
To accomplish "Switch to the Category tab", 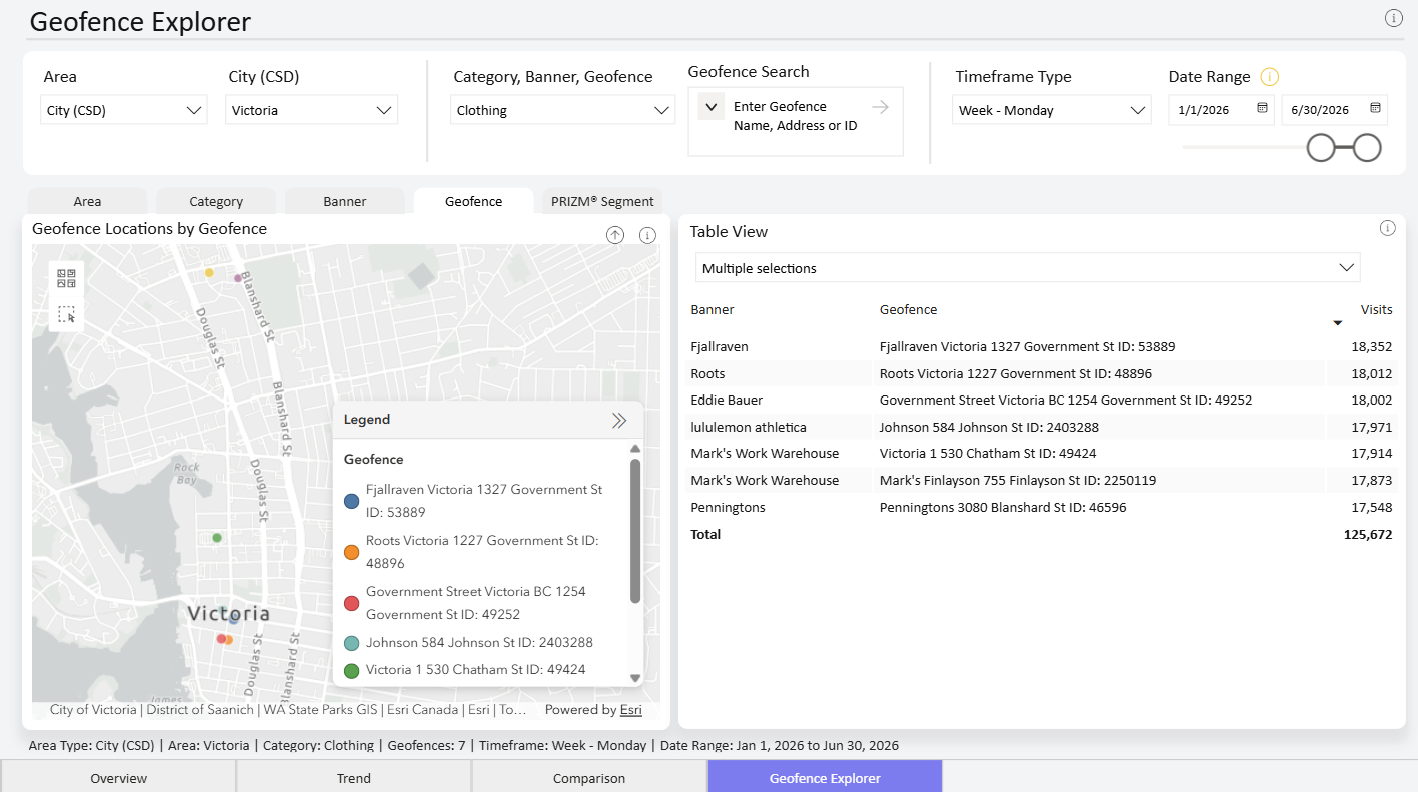I will tap(216, 201).
